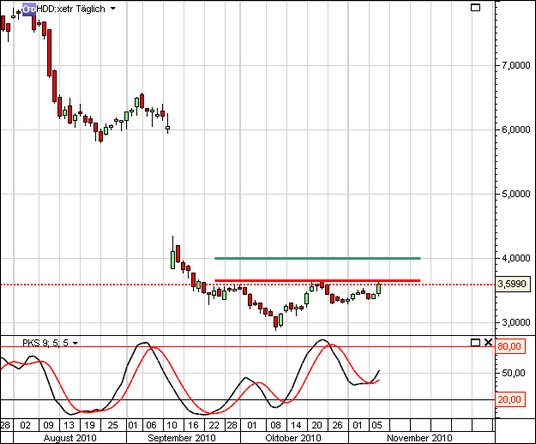Click the November 2010 month label
The image size is (536, 444).
[x=419, y=438]
